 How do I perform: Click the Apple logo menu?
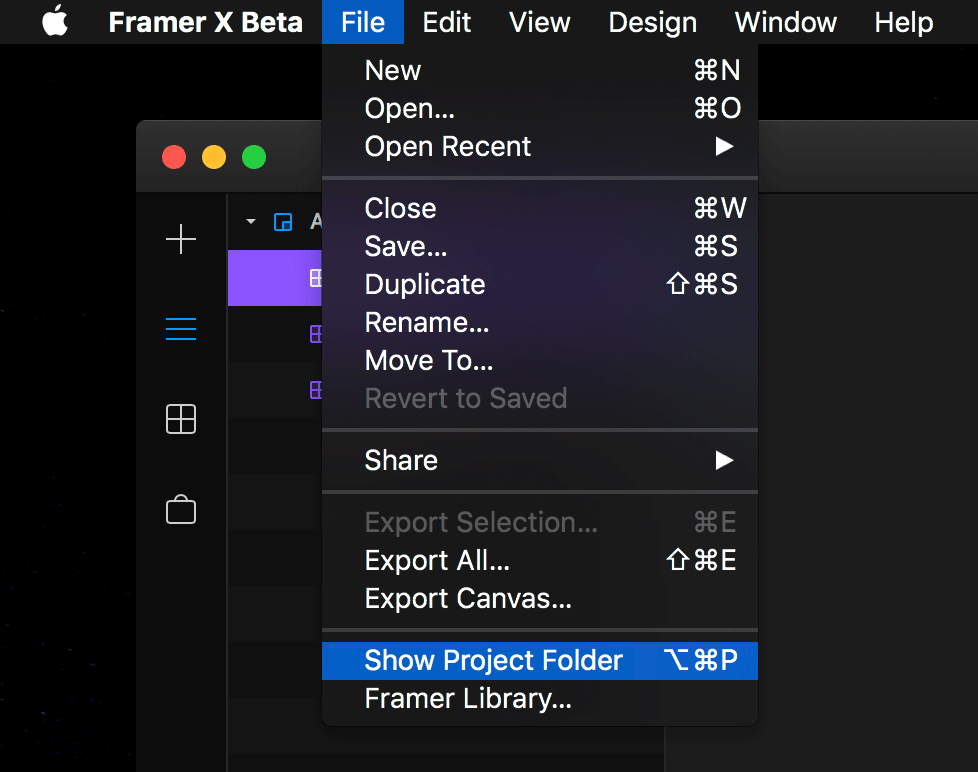click(x=55, y=21)
